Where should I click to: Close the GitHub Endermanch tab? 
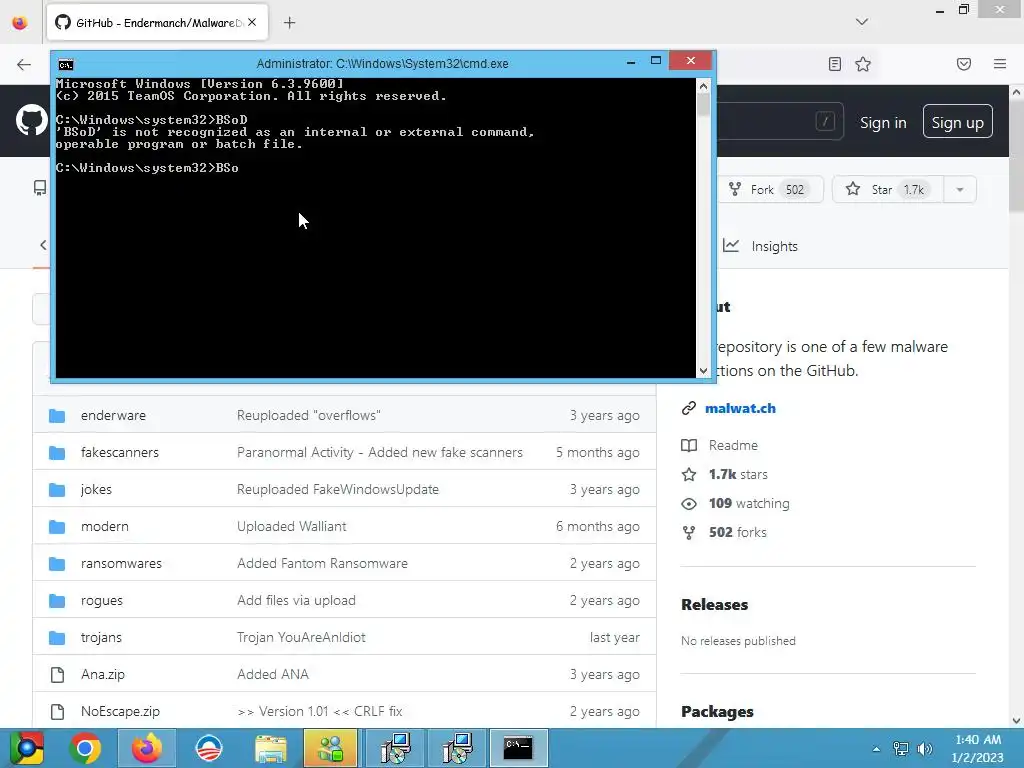tap(252, 22)
